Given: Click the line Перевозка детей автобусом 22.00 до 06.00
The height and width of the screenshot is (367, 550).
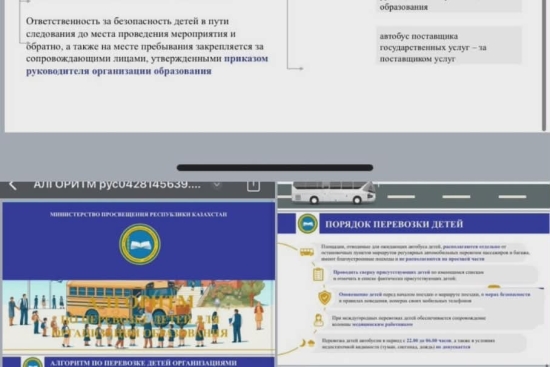Looking at the screenshot, I should click(408, 343).
